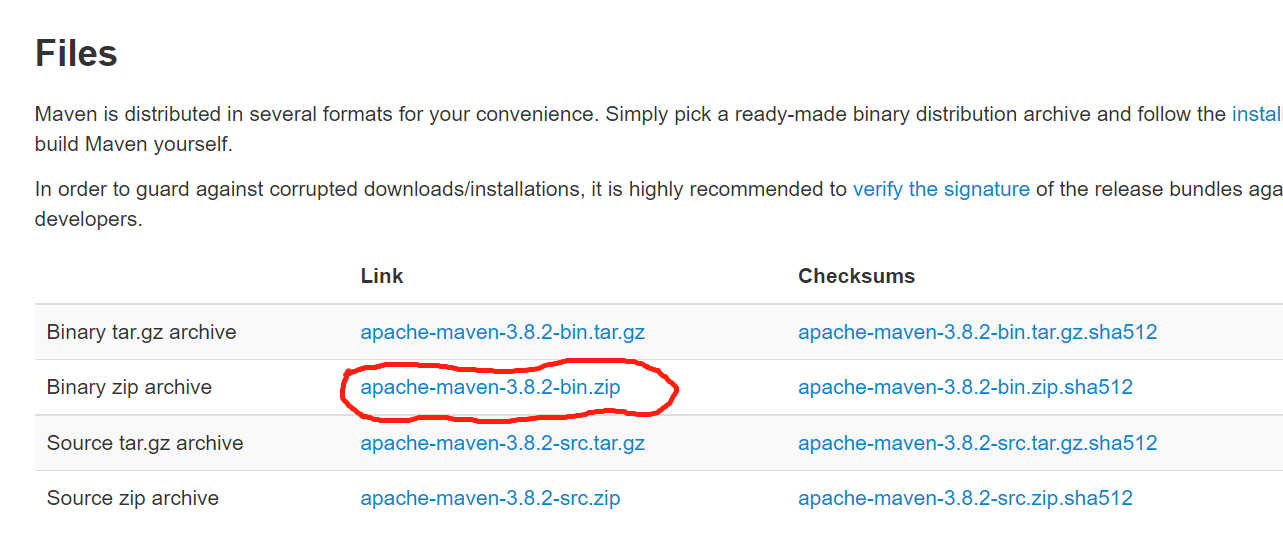
Task: Follow the 'verify the signature' link
Action: click(941, 189)
